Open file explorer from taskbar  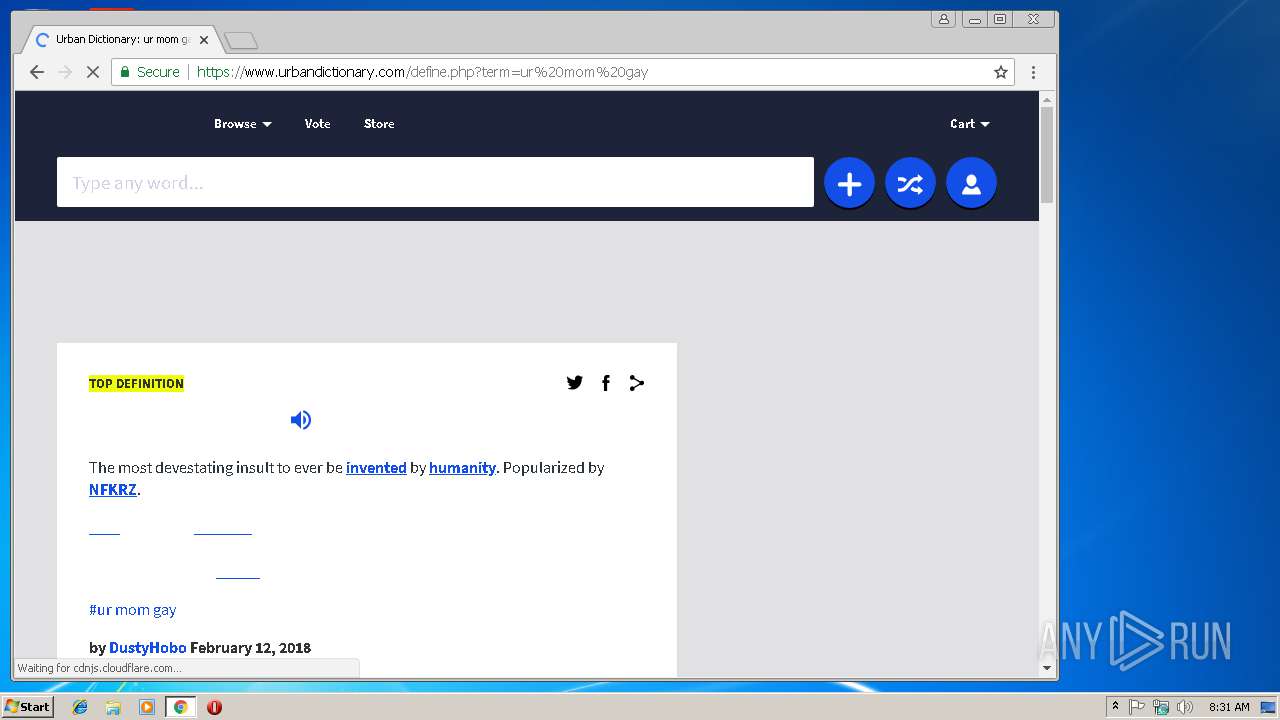[113, 707]
